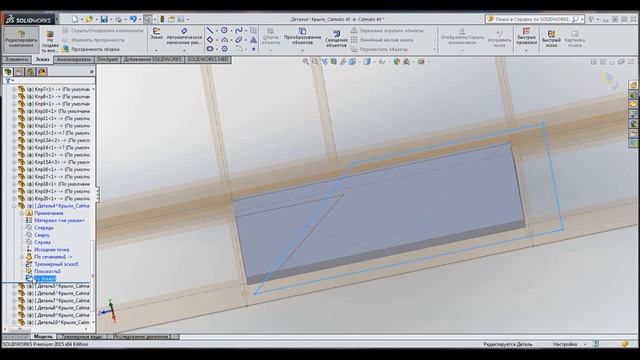Collapse the Деталь4^Крыло_Calmato tree node
This screenshot has width=640, height=360.
pos(14,206)
